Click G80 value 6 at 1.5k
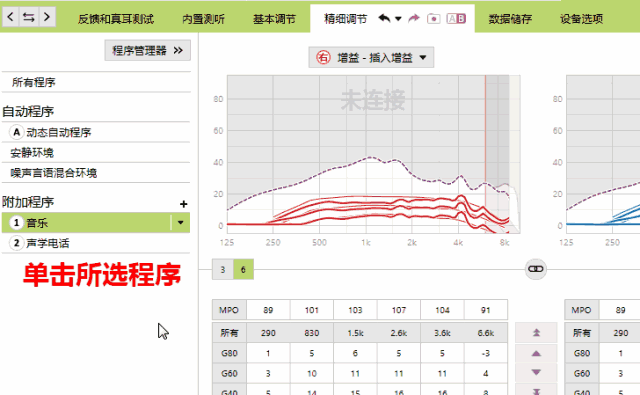Image resolution: width=640 pixels, height=395 pixels. [355, 353]
